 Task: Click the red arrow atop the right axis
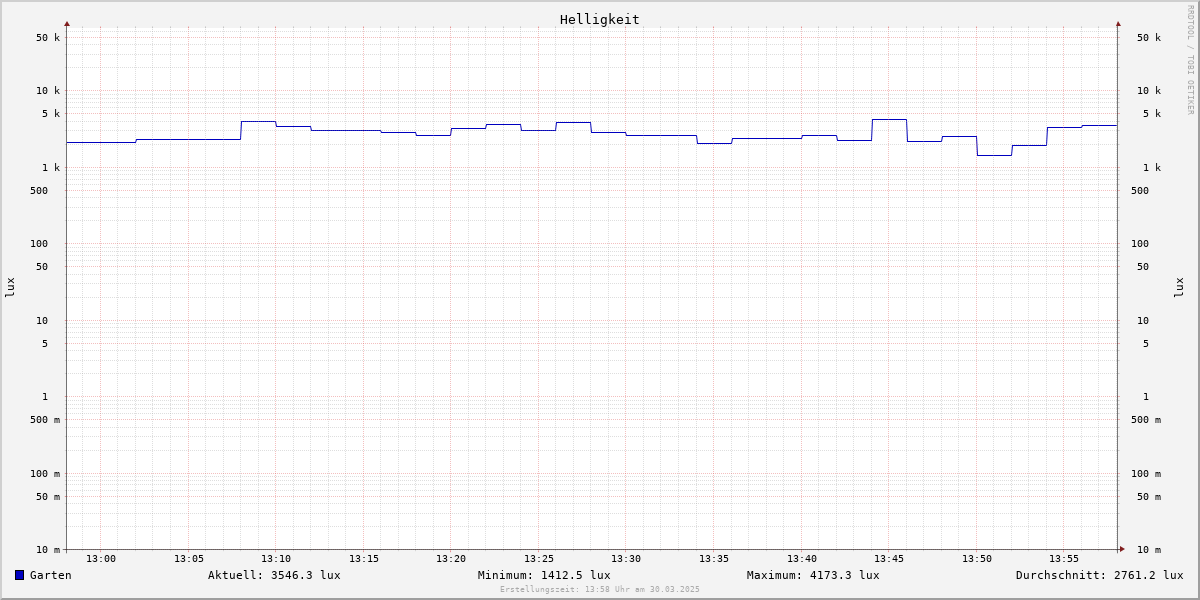(1118, 24)
